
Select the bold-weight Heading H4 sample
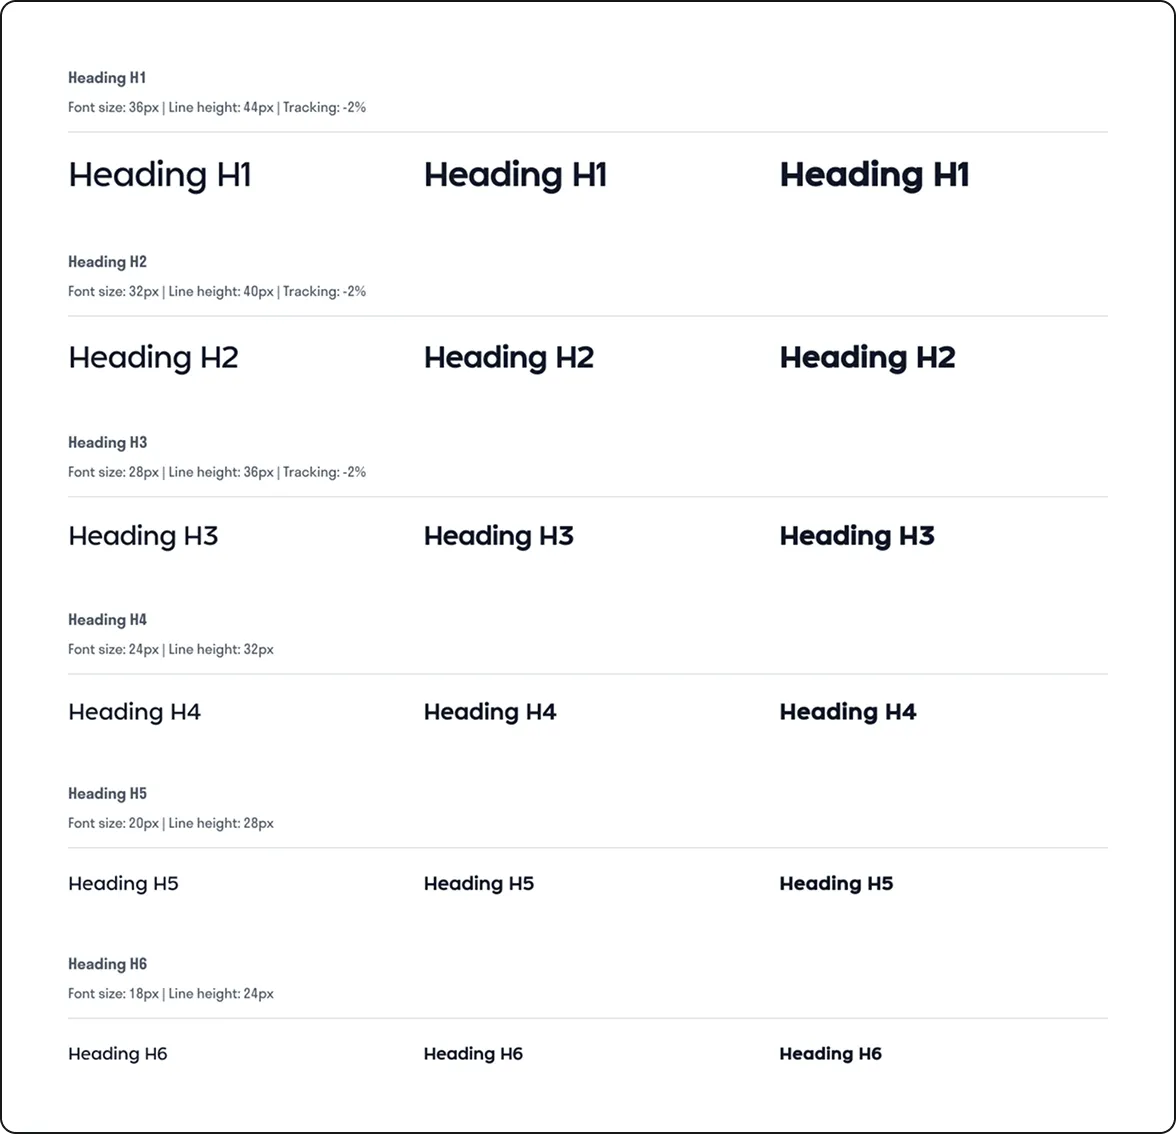(848, 712)
